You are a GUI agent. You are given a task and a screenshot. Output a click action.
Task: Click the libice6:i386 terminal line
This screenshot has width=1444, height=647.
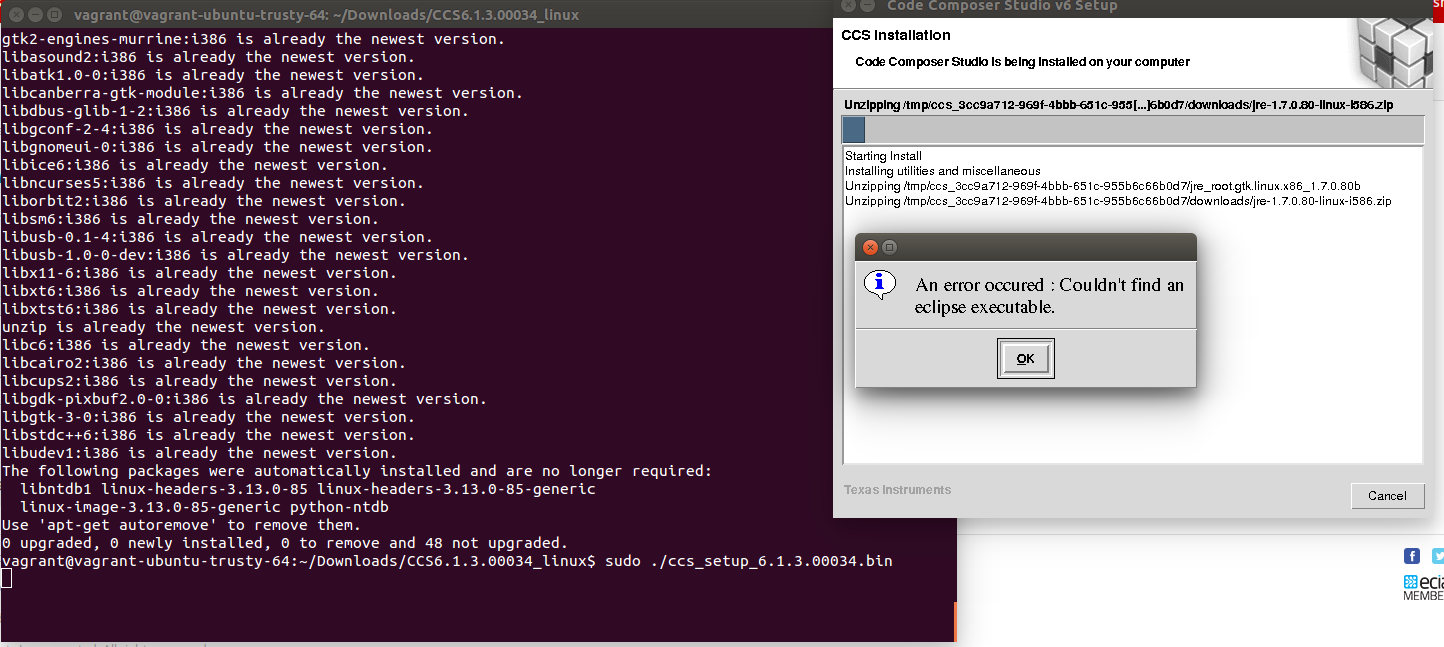pos(194,165)
